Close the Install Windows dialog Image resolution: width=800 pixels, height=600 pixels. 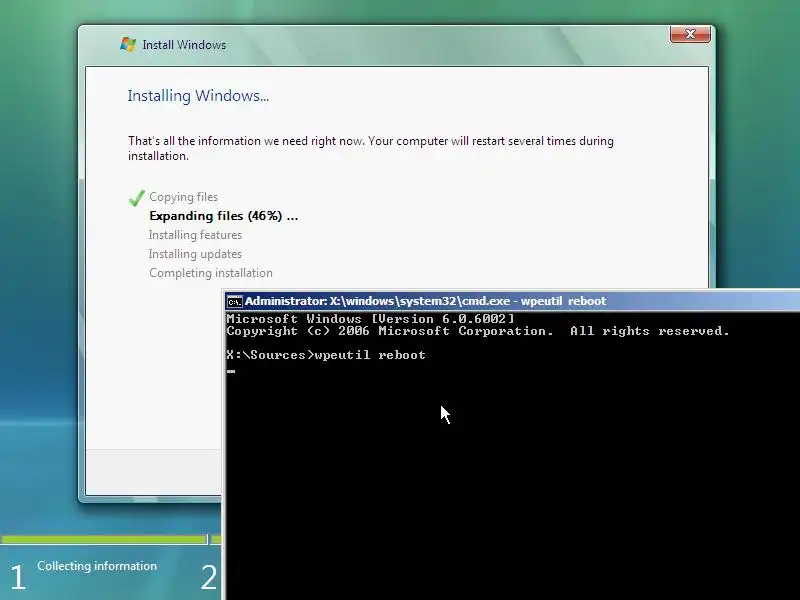[690, 34]
